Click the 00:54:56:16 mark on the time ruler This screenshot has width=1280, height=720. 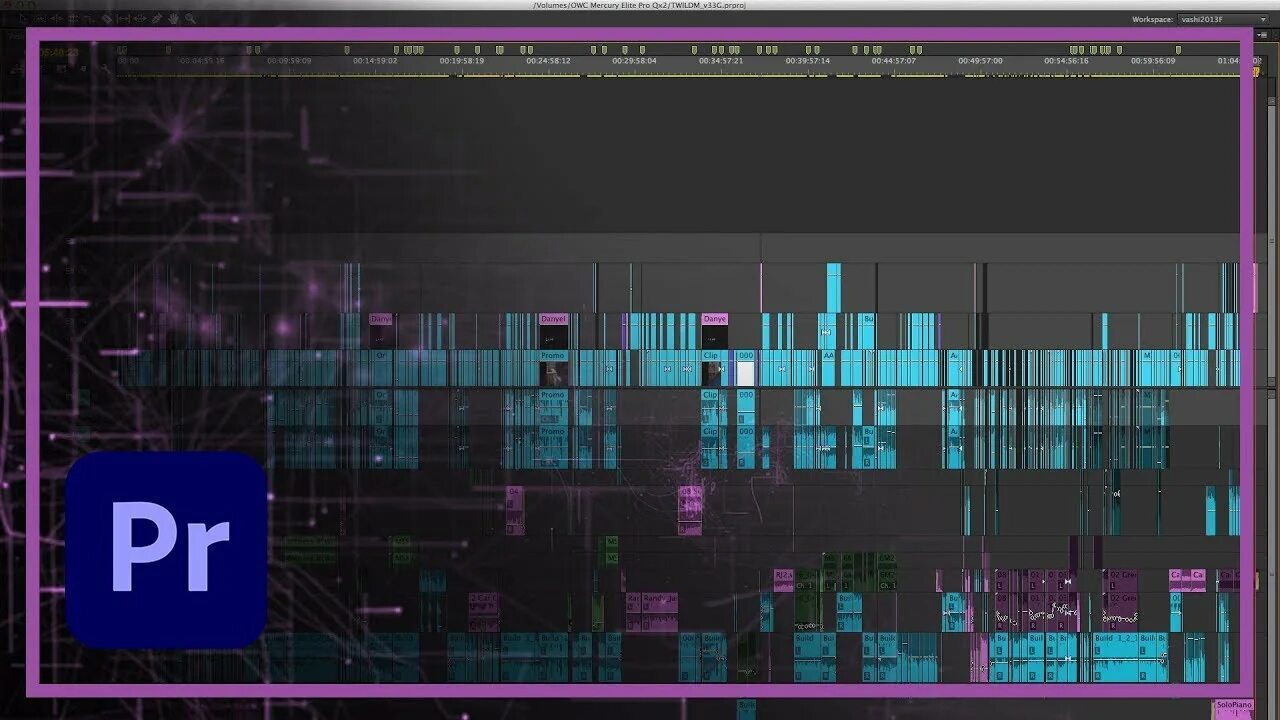coord(1066,60)
